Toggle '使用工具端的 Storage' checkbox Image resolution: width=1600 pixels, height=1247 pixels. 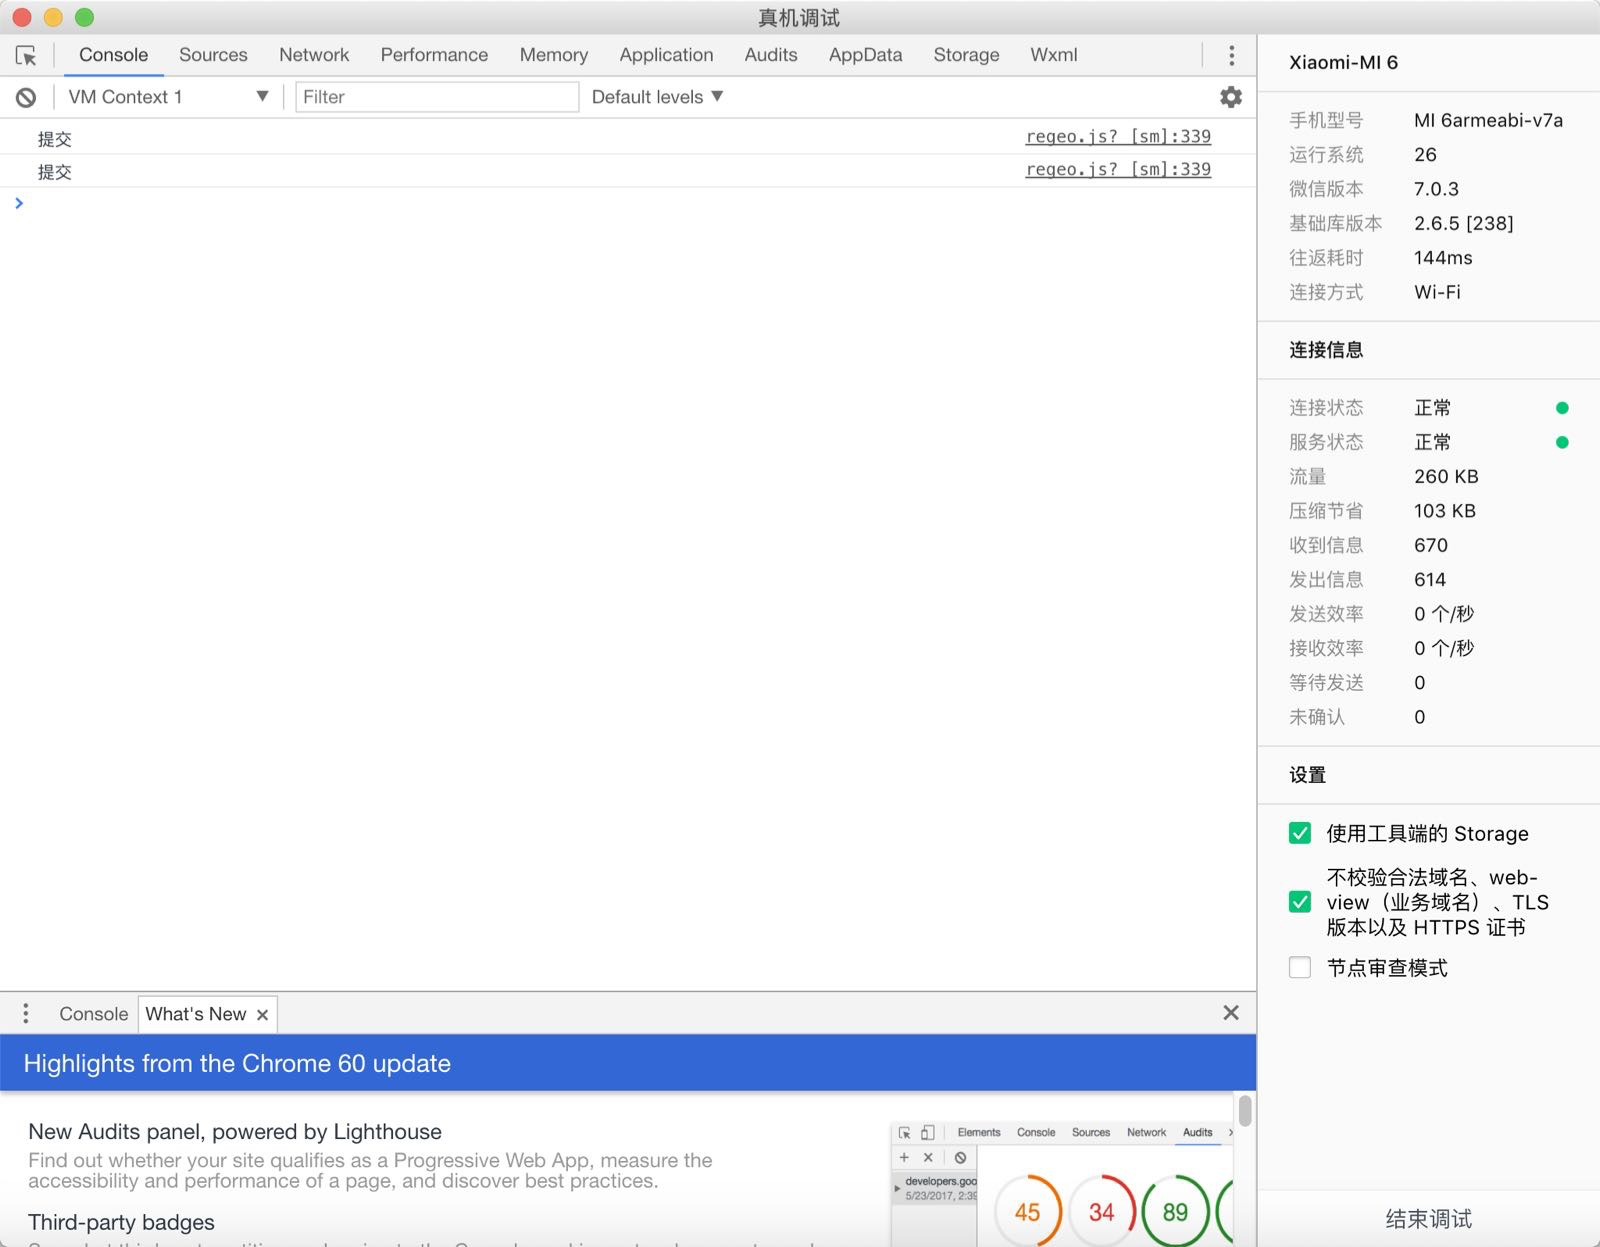(1300, 833)
